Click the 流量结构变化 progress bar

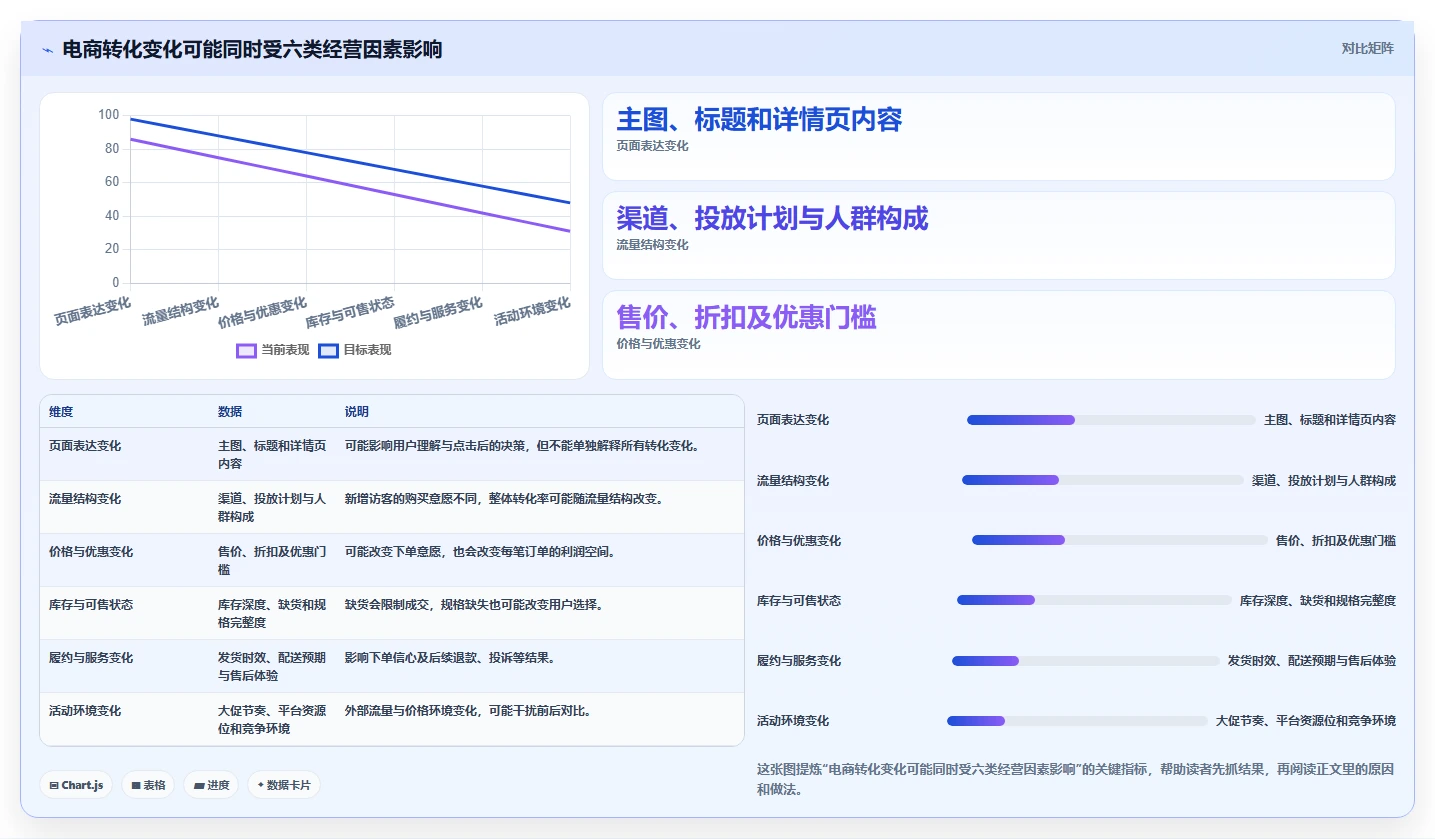tap(1103, 480)
